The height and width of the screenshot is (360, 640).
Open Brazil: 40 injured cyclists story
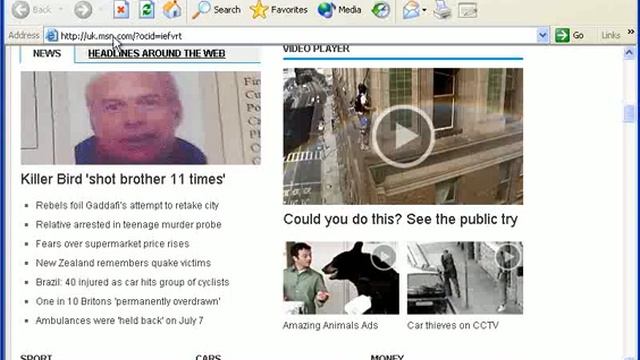132,282
